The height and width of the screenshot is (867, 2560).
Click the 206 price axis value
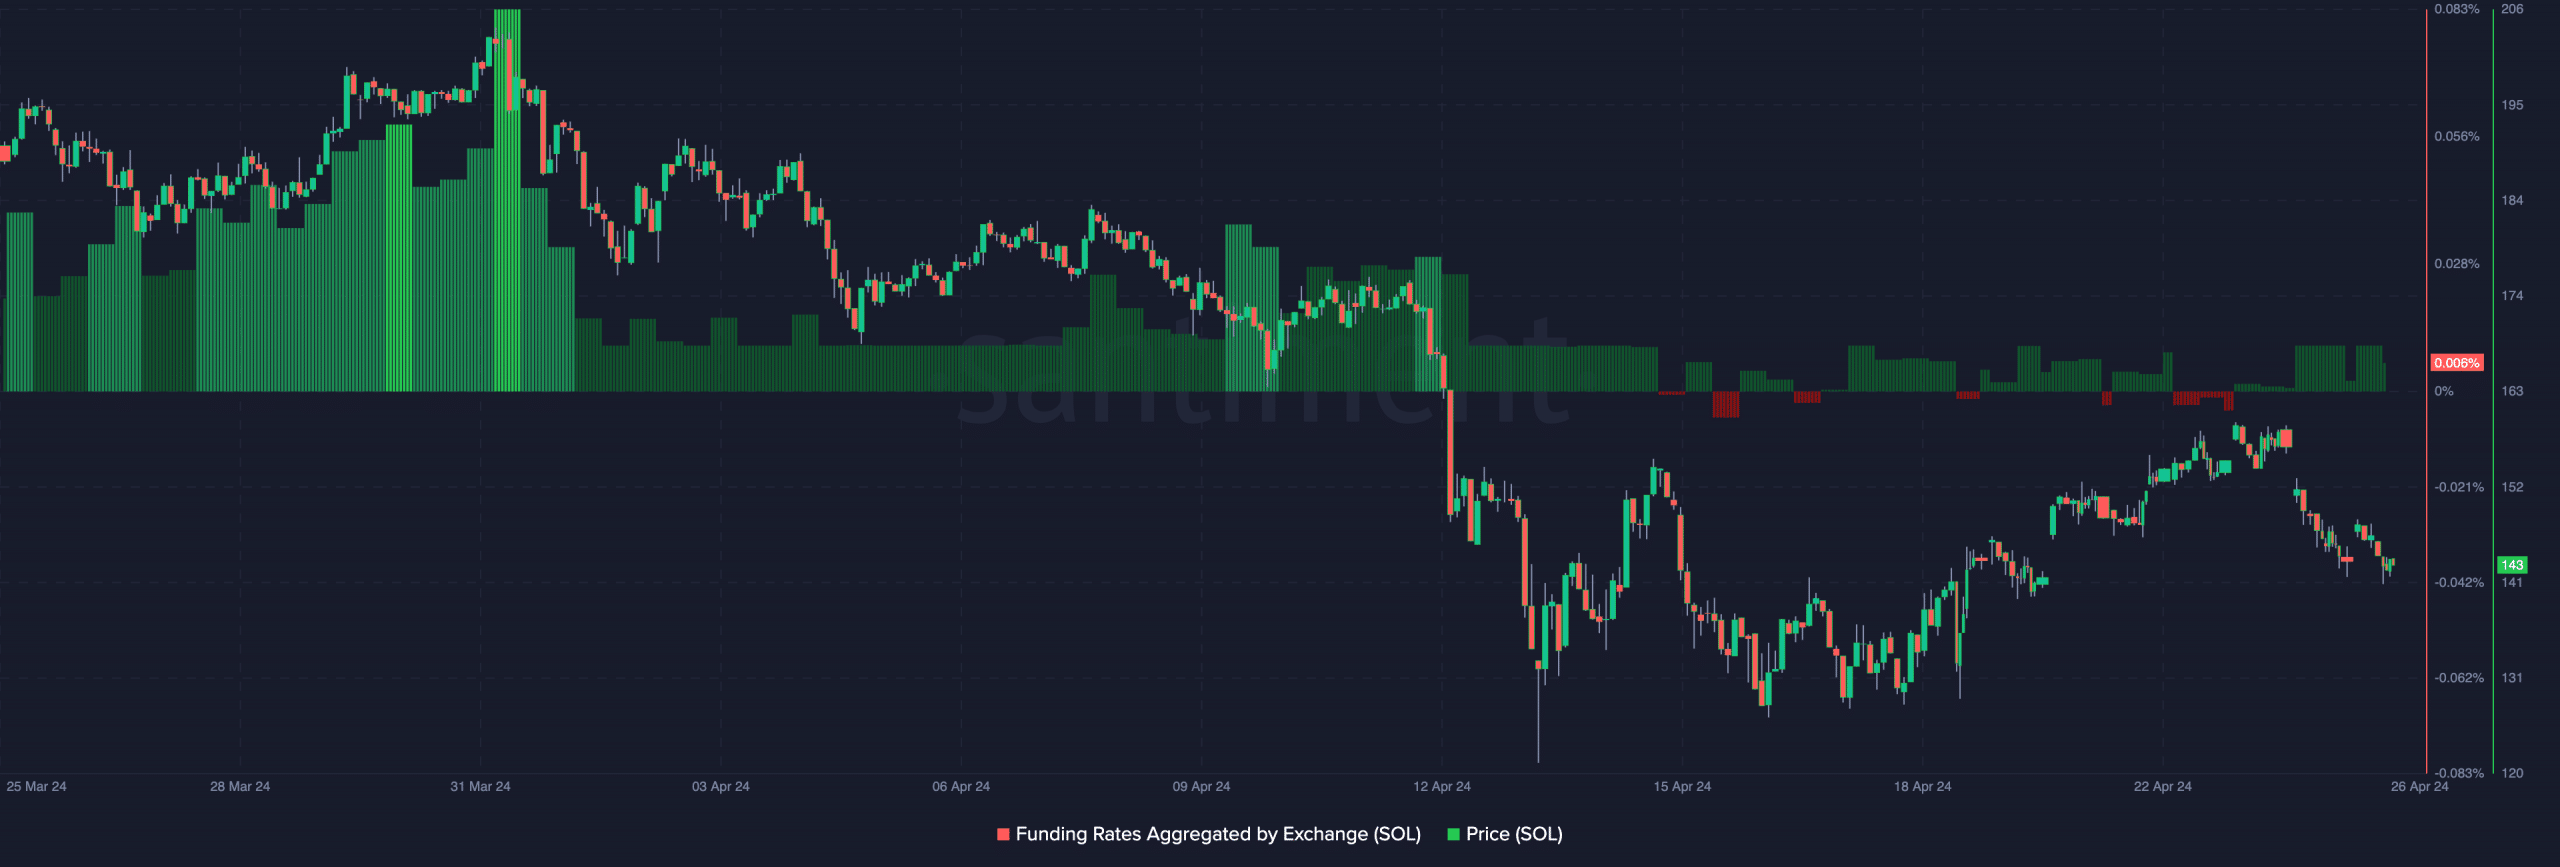(x=2512, y=9)
